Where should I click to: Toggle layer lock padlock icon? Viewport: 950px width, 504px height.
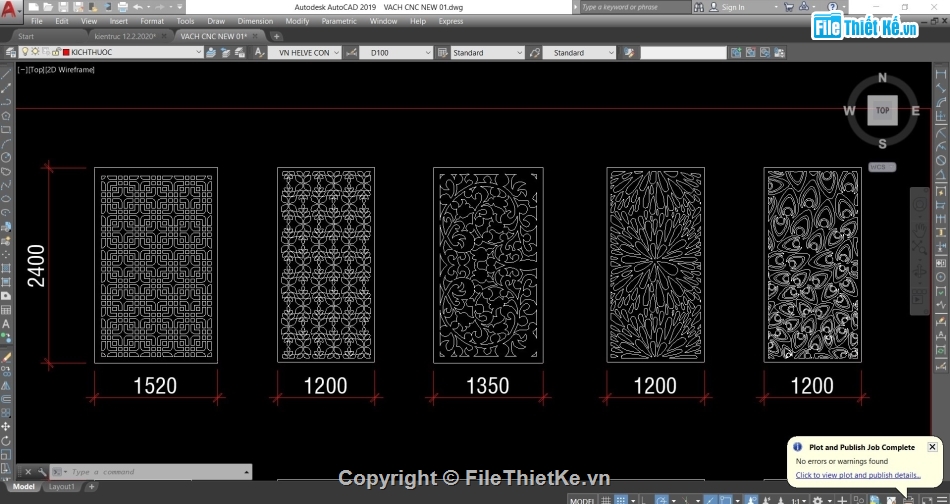click(56, 52)
